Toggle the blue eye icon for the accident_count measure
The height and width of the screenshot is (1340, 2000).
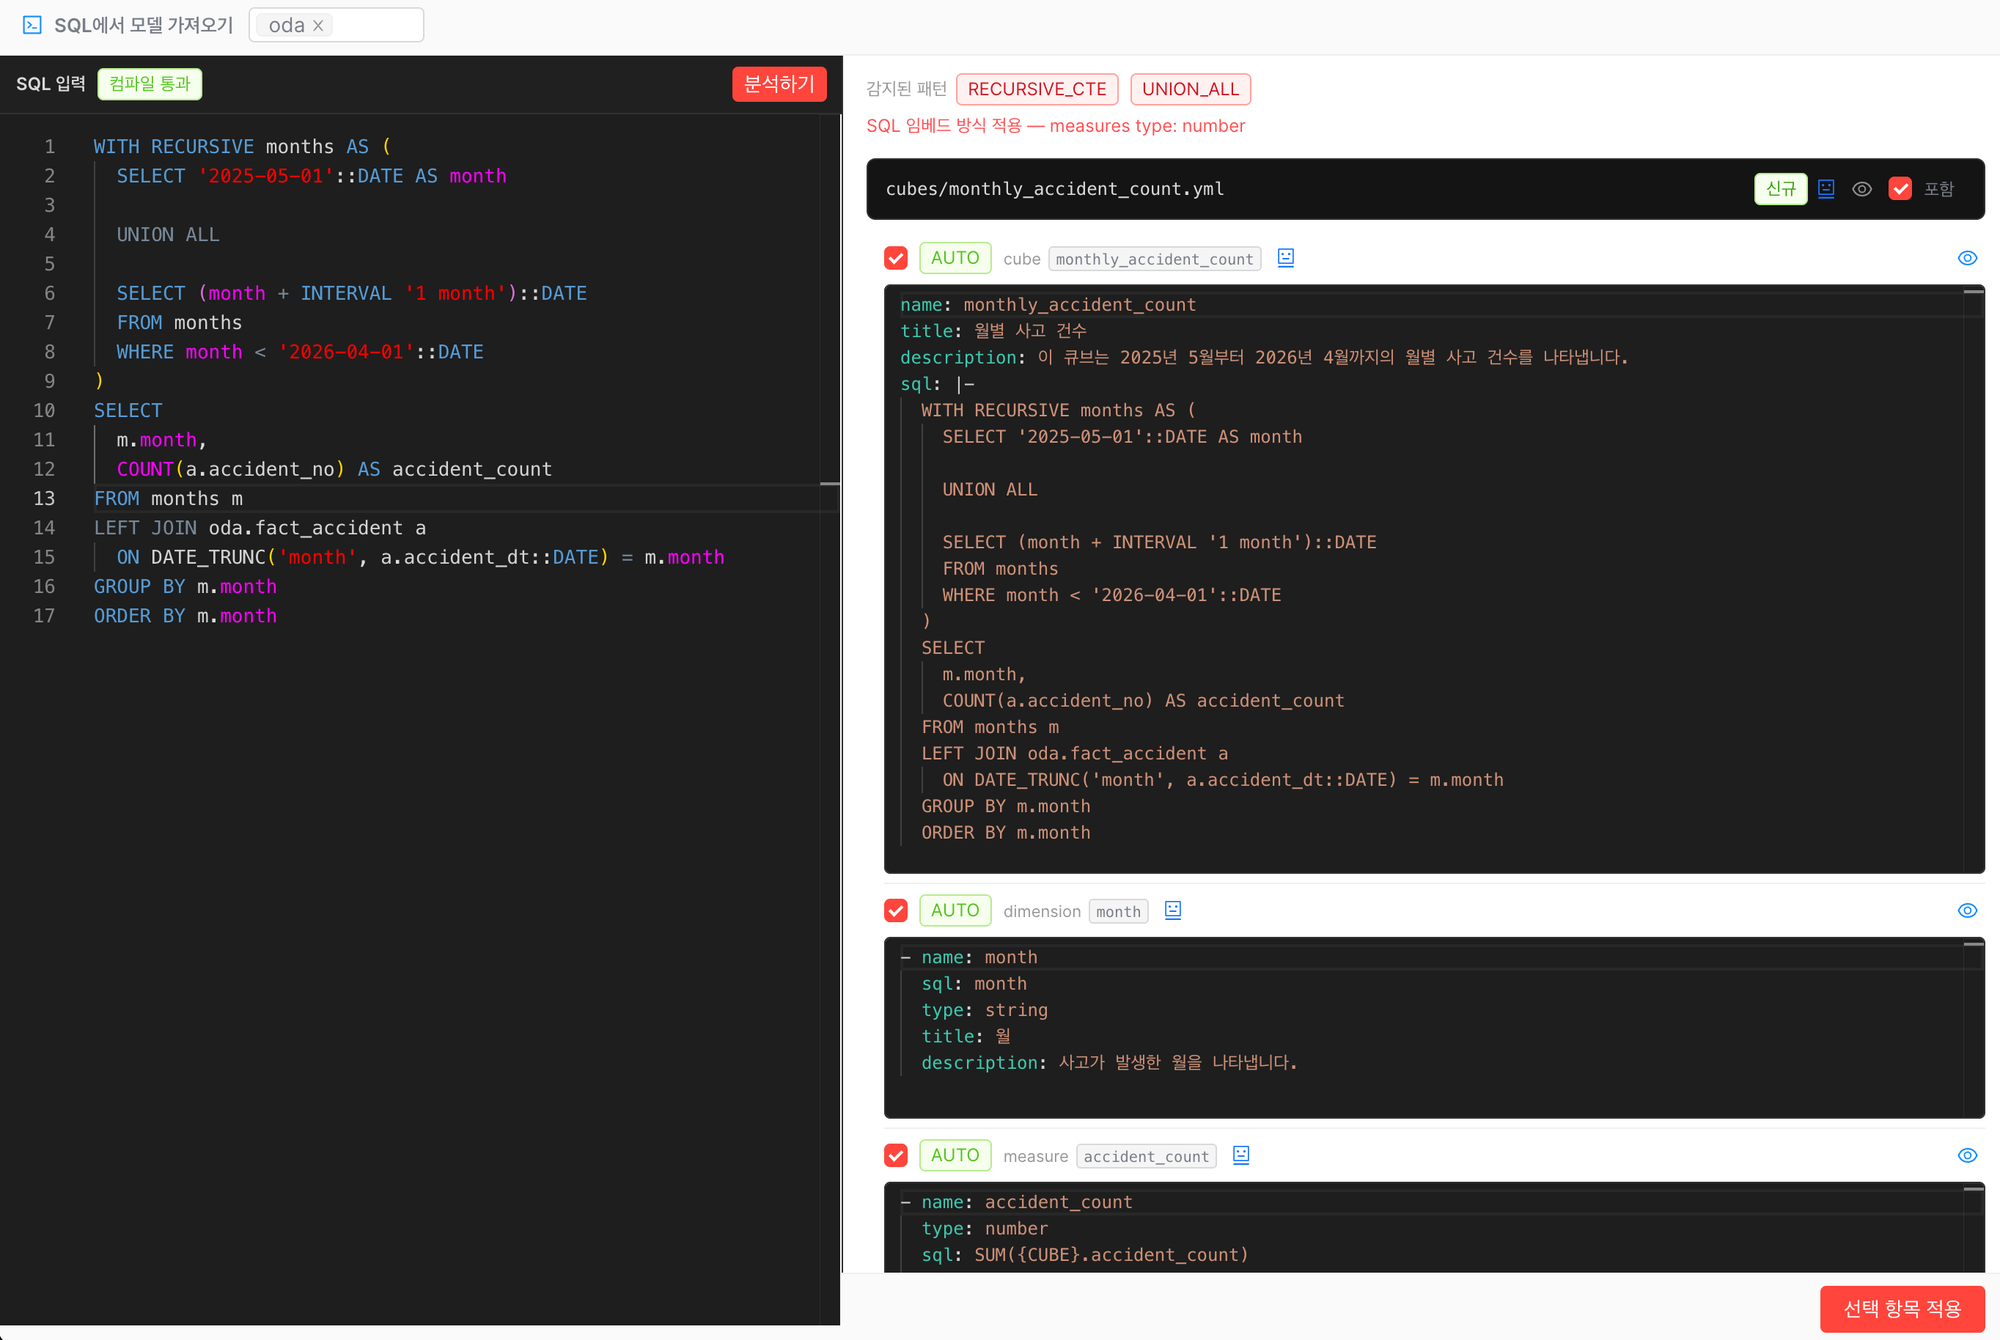pyautogui.click(x=1967, y=1156)
